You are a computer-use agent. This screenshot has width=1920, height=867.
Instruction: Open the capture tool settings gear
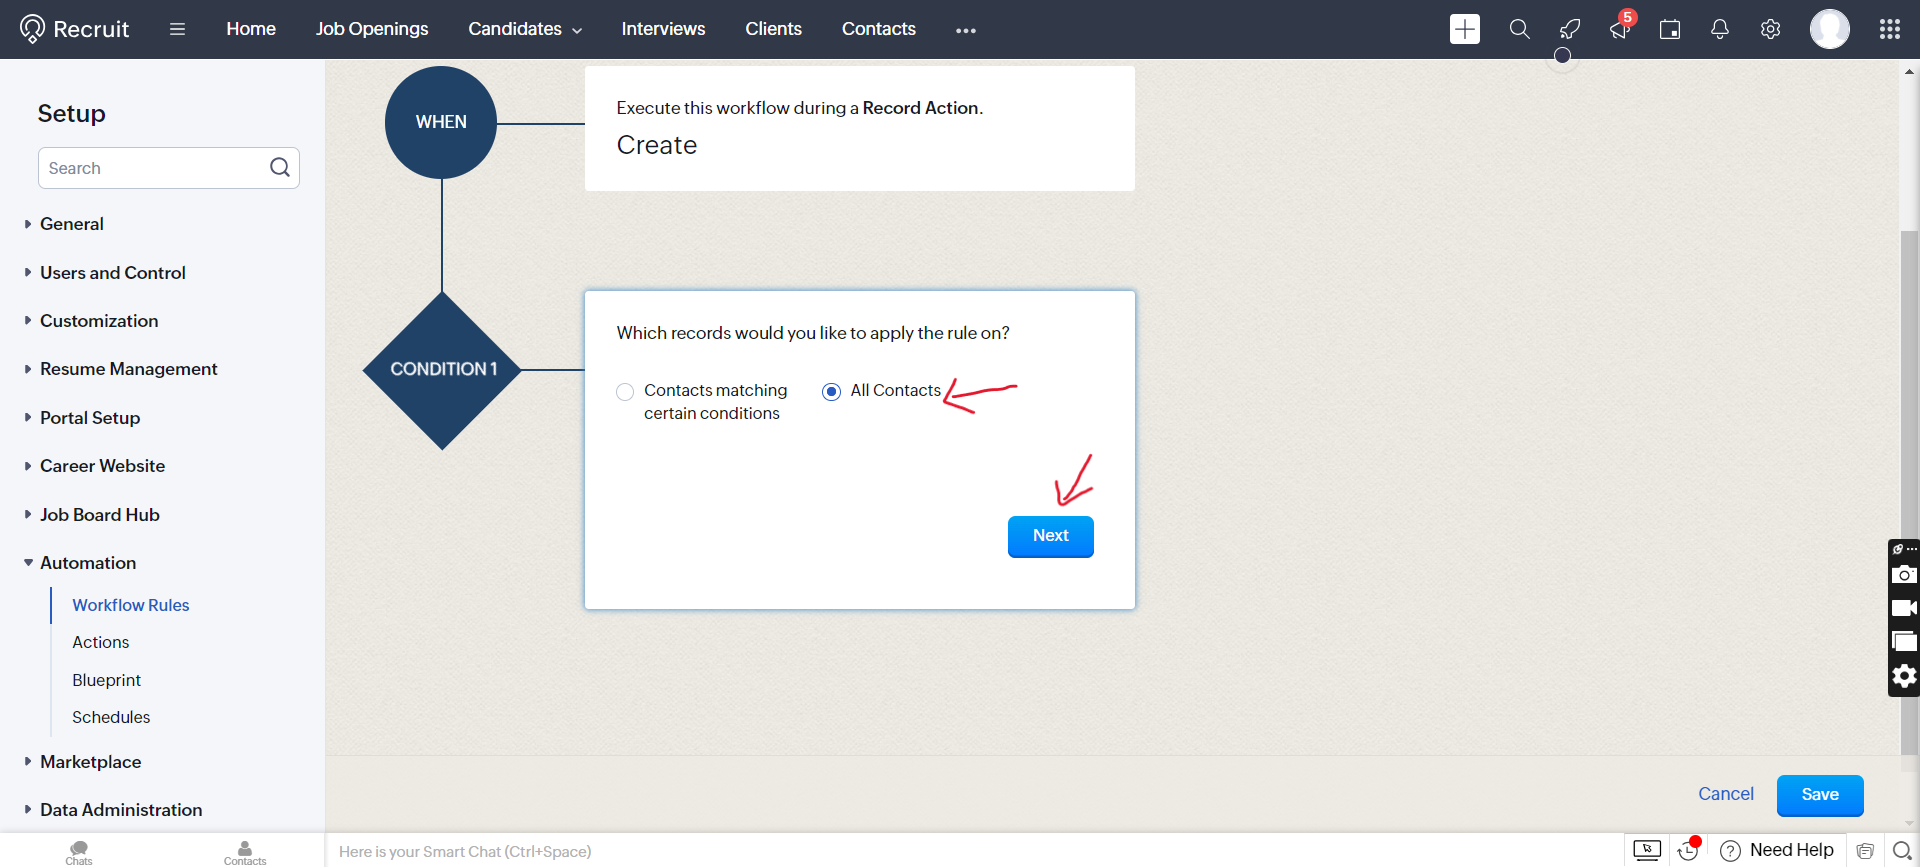pyautogui.click(x=1904, y=676)
